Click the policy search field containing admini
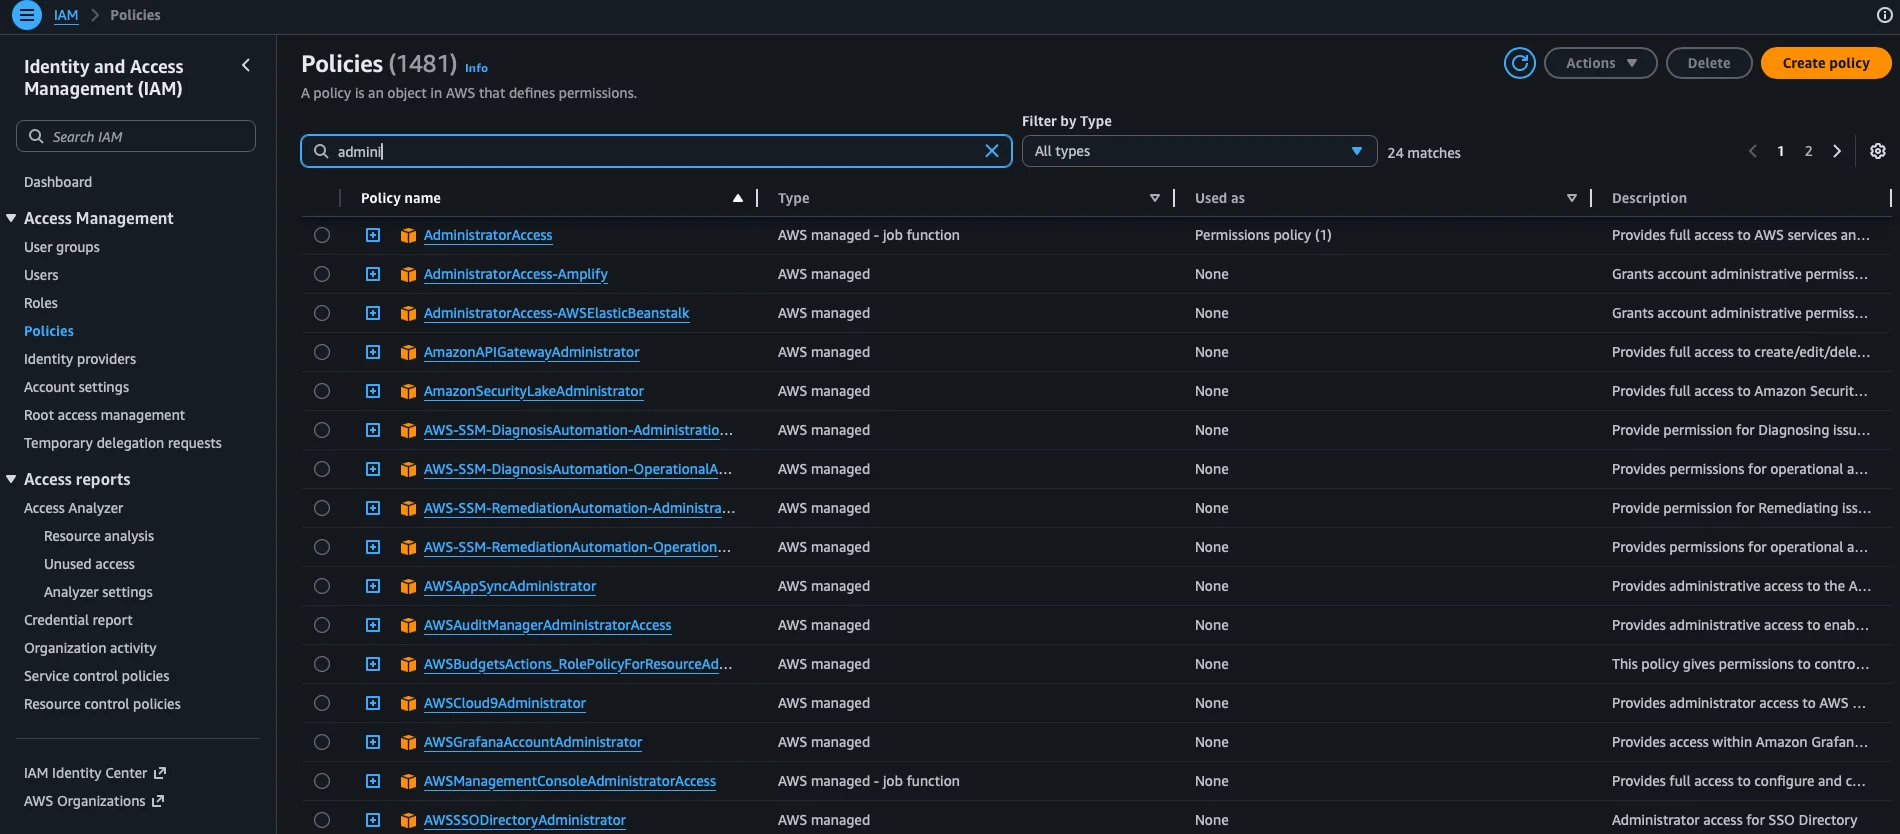Viewport: 1900px width, 834px height. 656,151
